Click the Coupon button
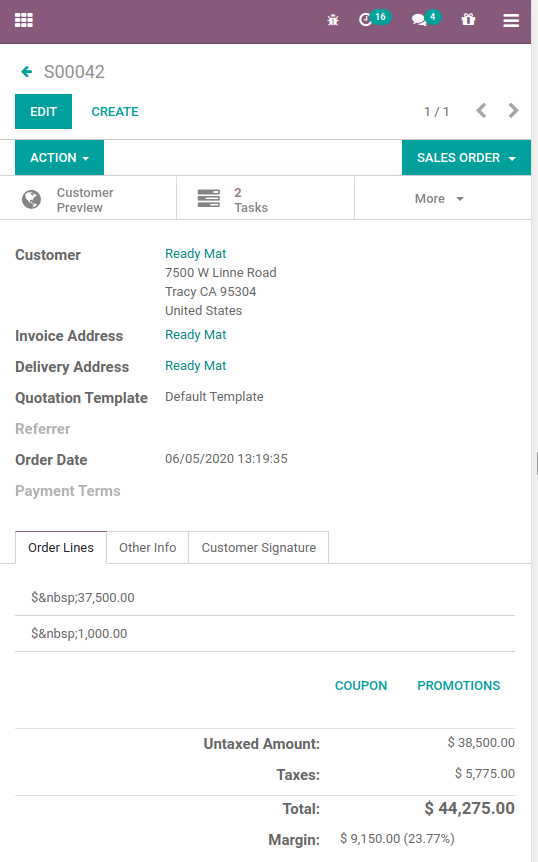Viewport: 538px width, 862px height. coord(361,686)
